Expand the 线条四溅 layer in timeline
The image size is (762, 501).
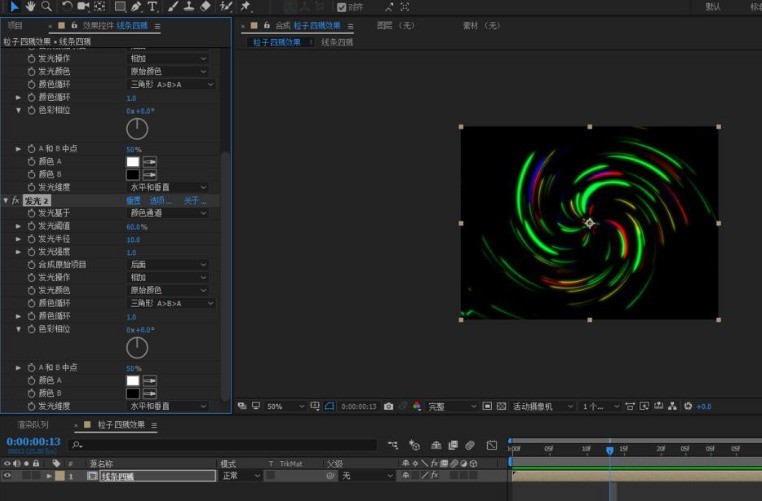pyautogui.click(x=49, y=476)
